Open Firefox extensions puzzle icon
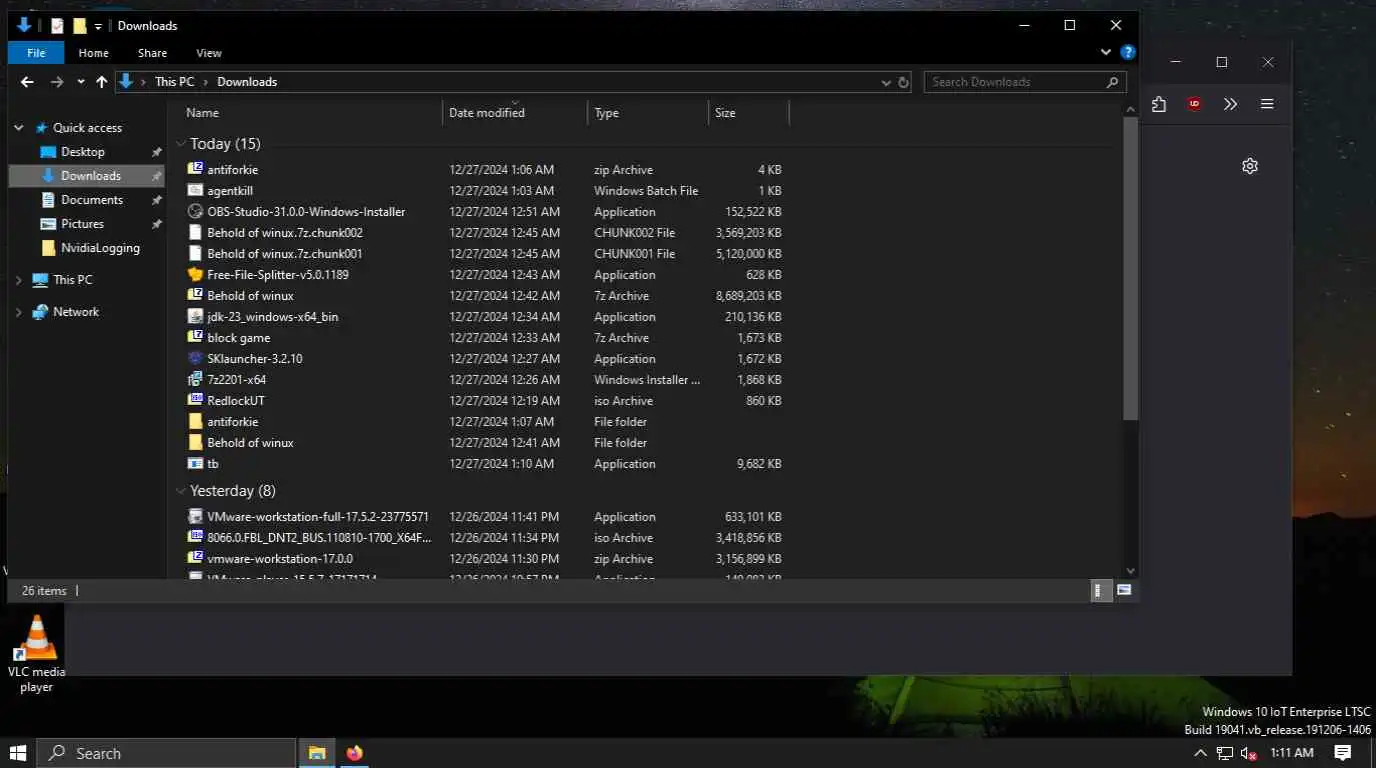 tap(1159, 104)
